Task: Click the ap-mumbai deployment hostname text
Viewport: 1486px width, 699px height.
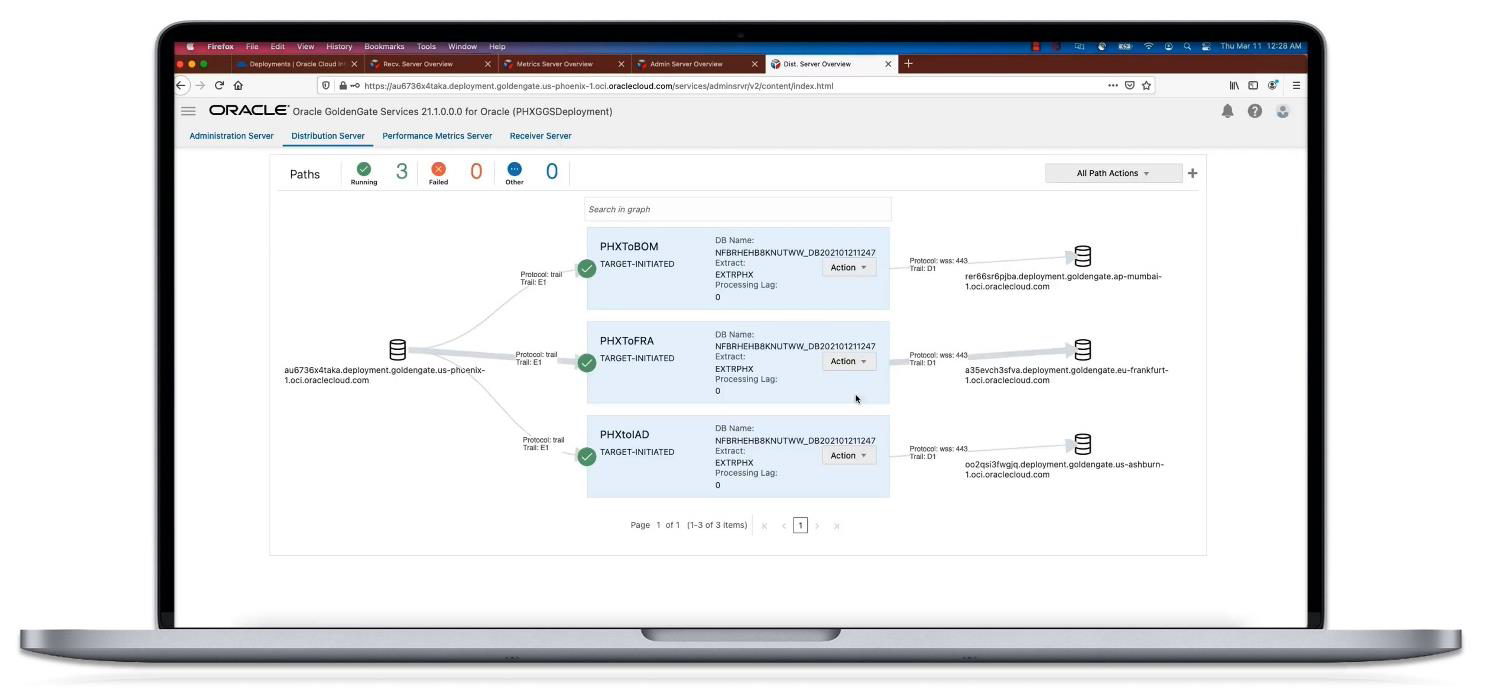Action: click(x=1063, y=281)
